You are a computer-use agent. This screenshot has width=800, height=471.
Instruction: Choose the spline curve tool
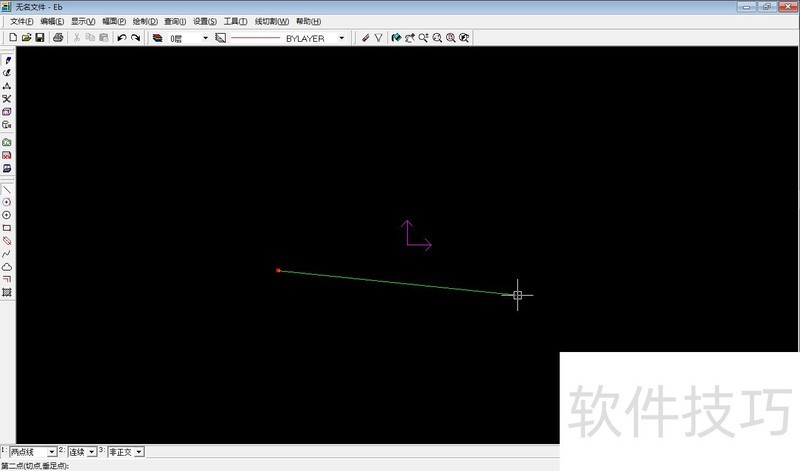click(x=7, y=254)
